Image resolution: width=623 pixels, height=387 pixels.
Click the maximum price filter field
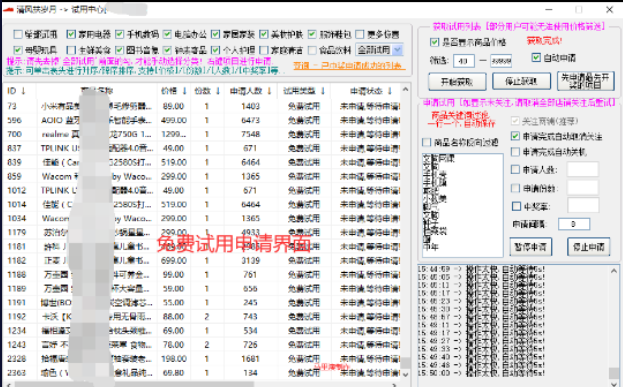(501, 61)
